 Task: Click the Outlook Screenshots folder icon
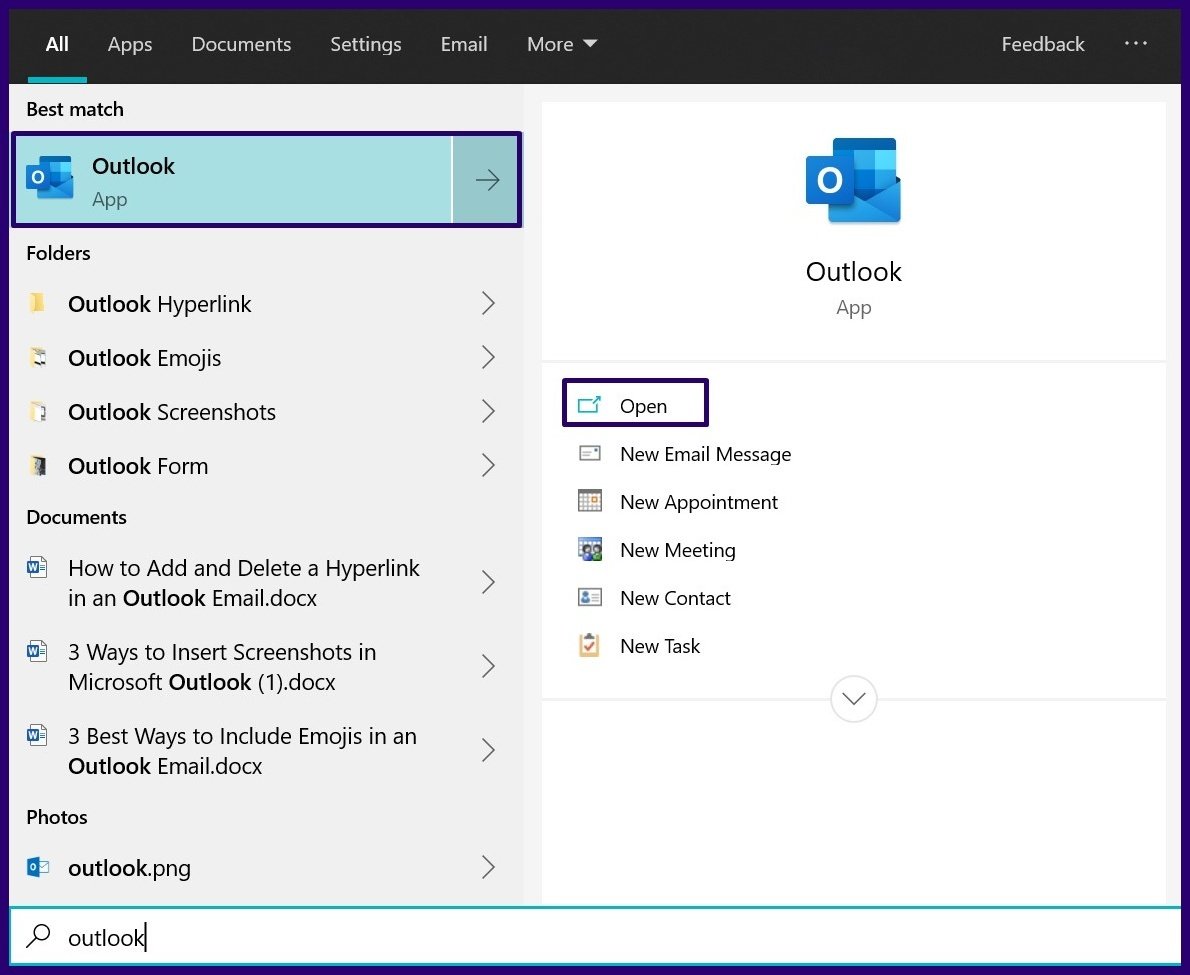click(37, 411)
